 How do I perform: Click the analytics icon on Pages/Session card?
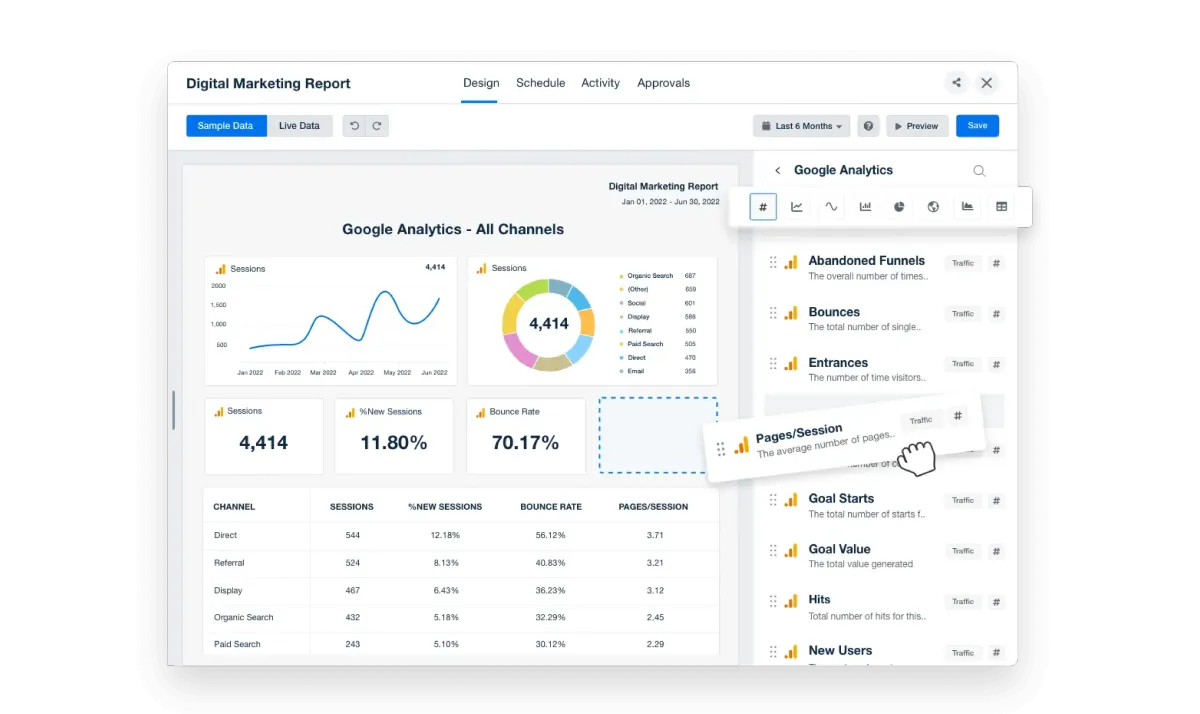click(741, 446)
